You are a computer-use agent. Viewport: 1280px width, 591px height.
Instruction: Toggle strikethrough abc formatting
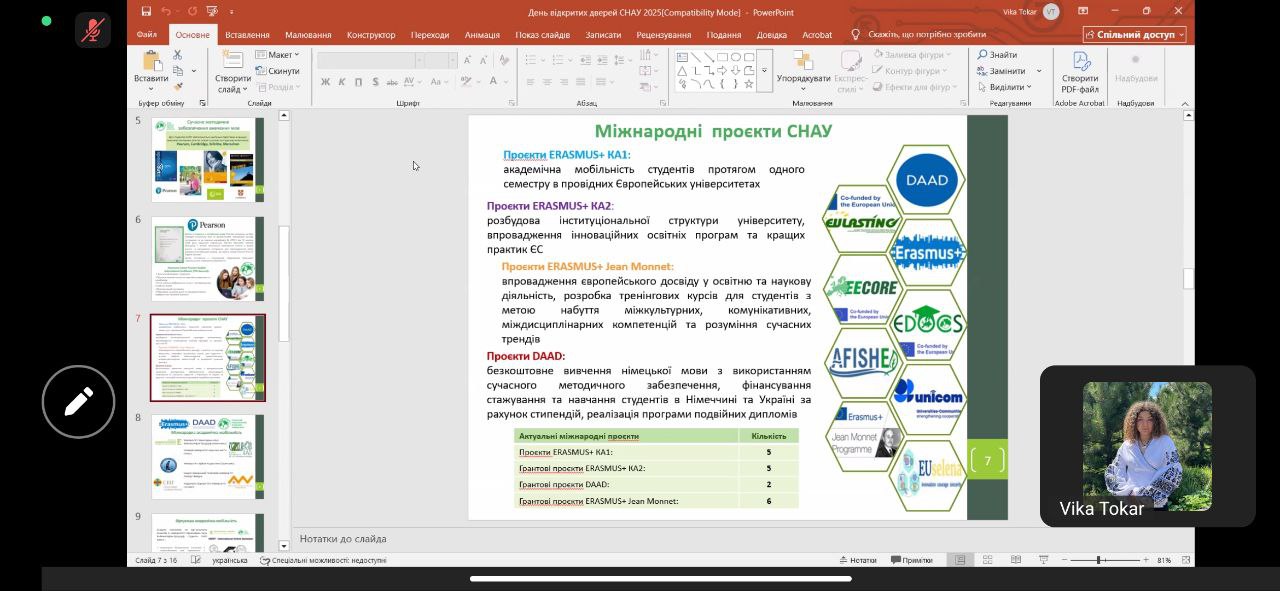tap(390, 82)
